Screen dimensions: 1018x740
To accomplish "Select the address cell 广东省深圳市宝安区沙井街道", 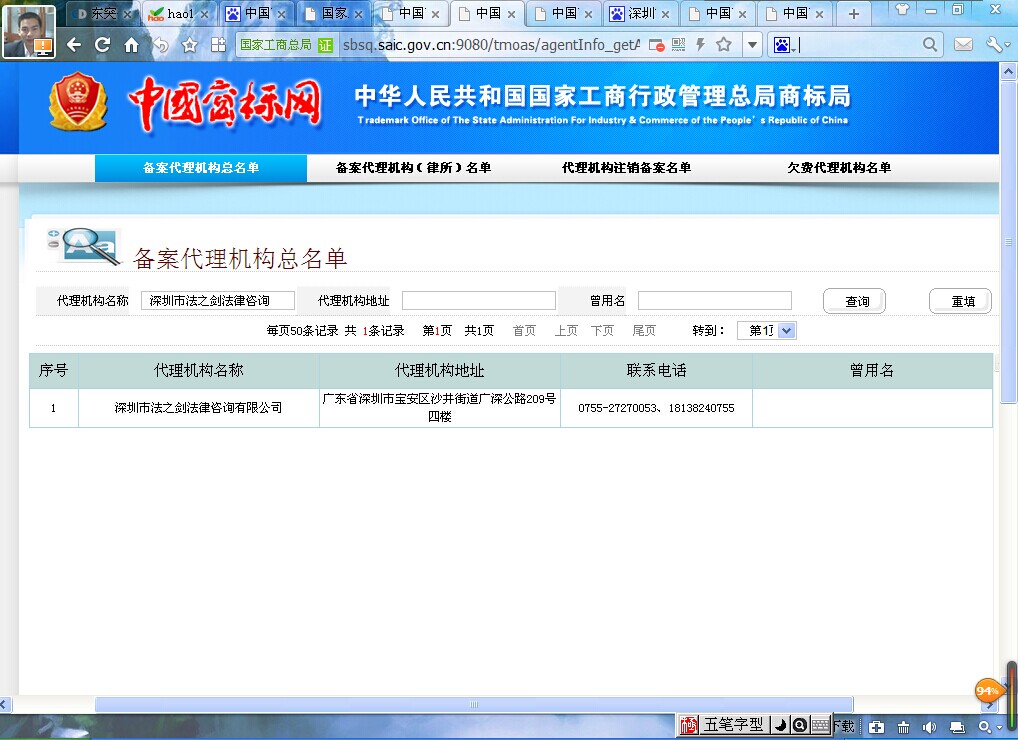I will (x=440, y=408).
